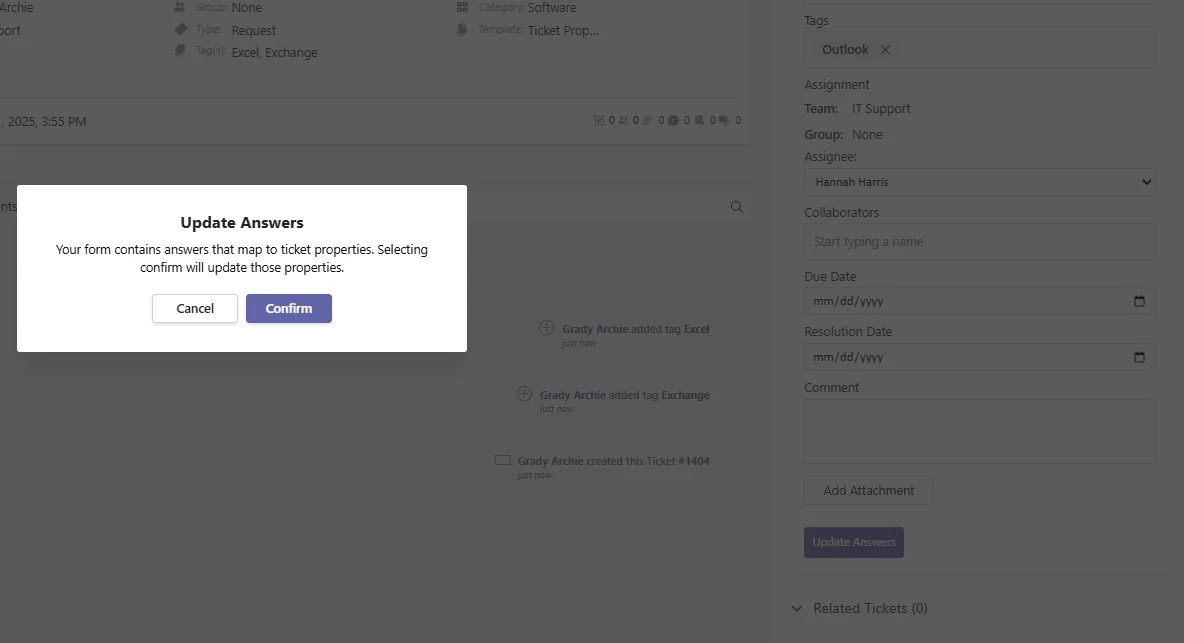Open the Due Date calendar picker
Screen dimensions: 1184x643
1139,301
